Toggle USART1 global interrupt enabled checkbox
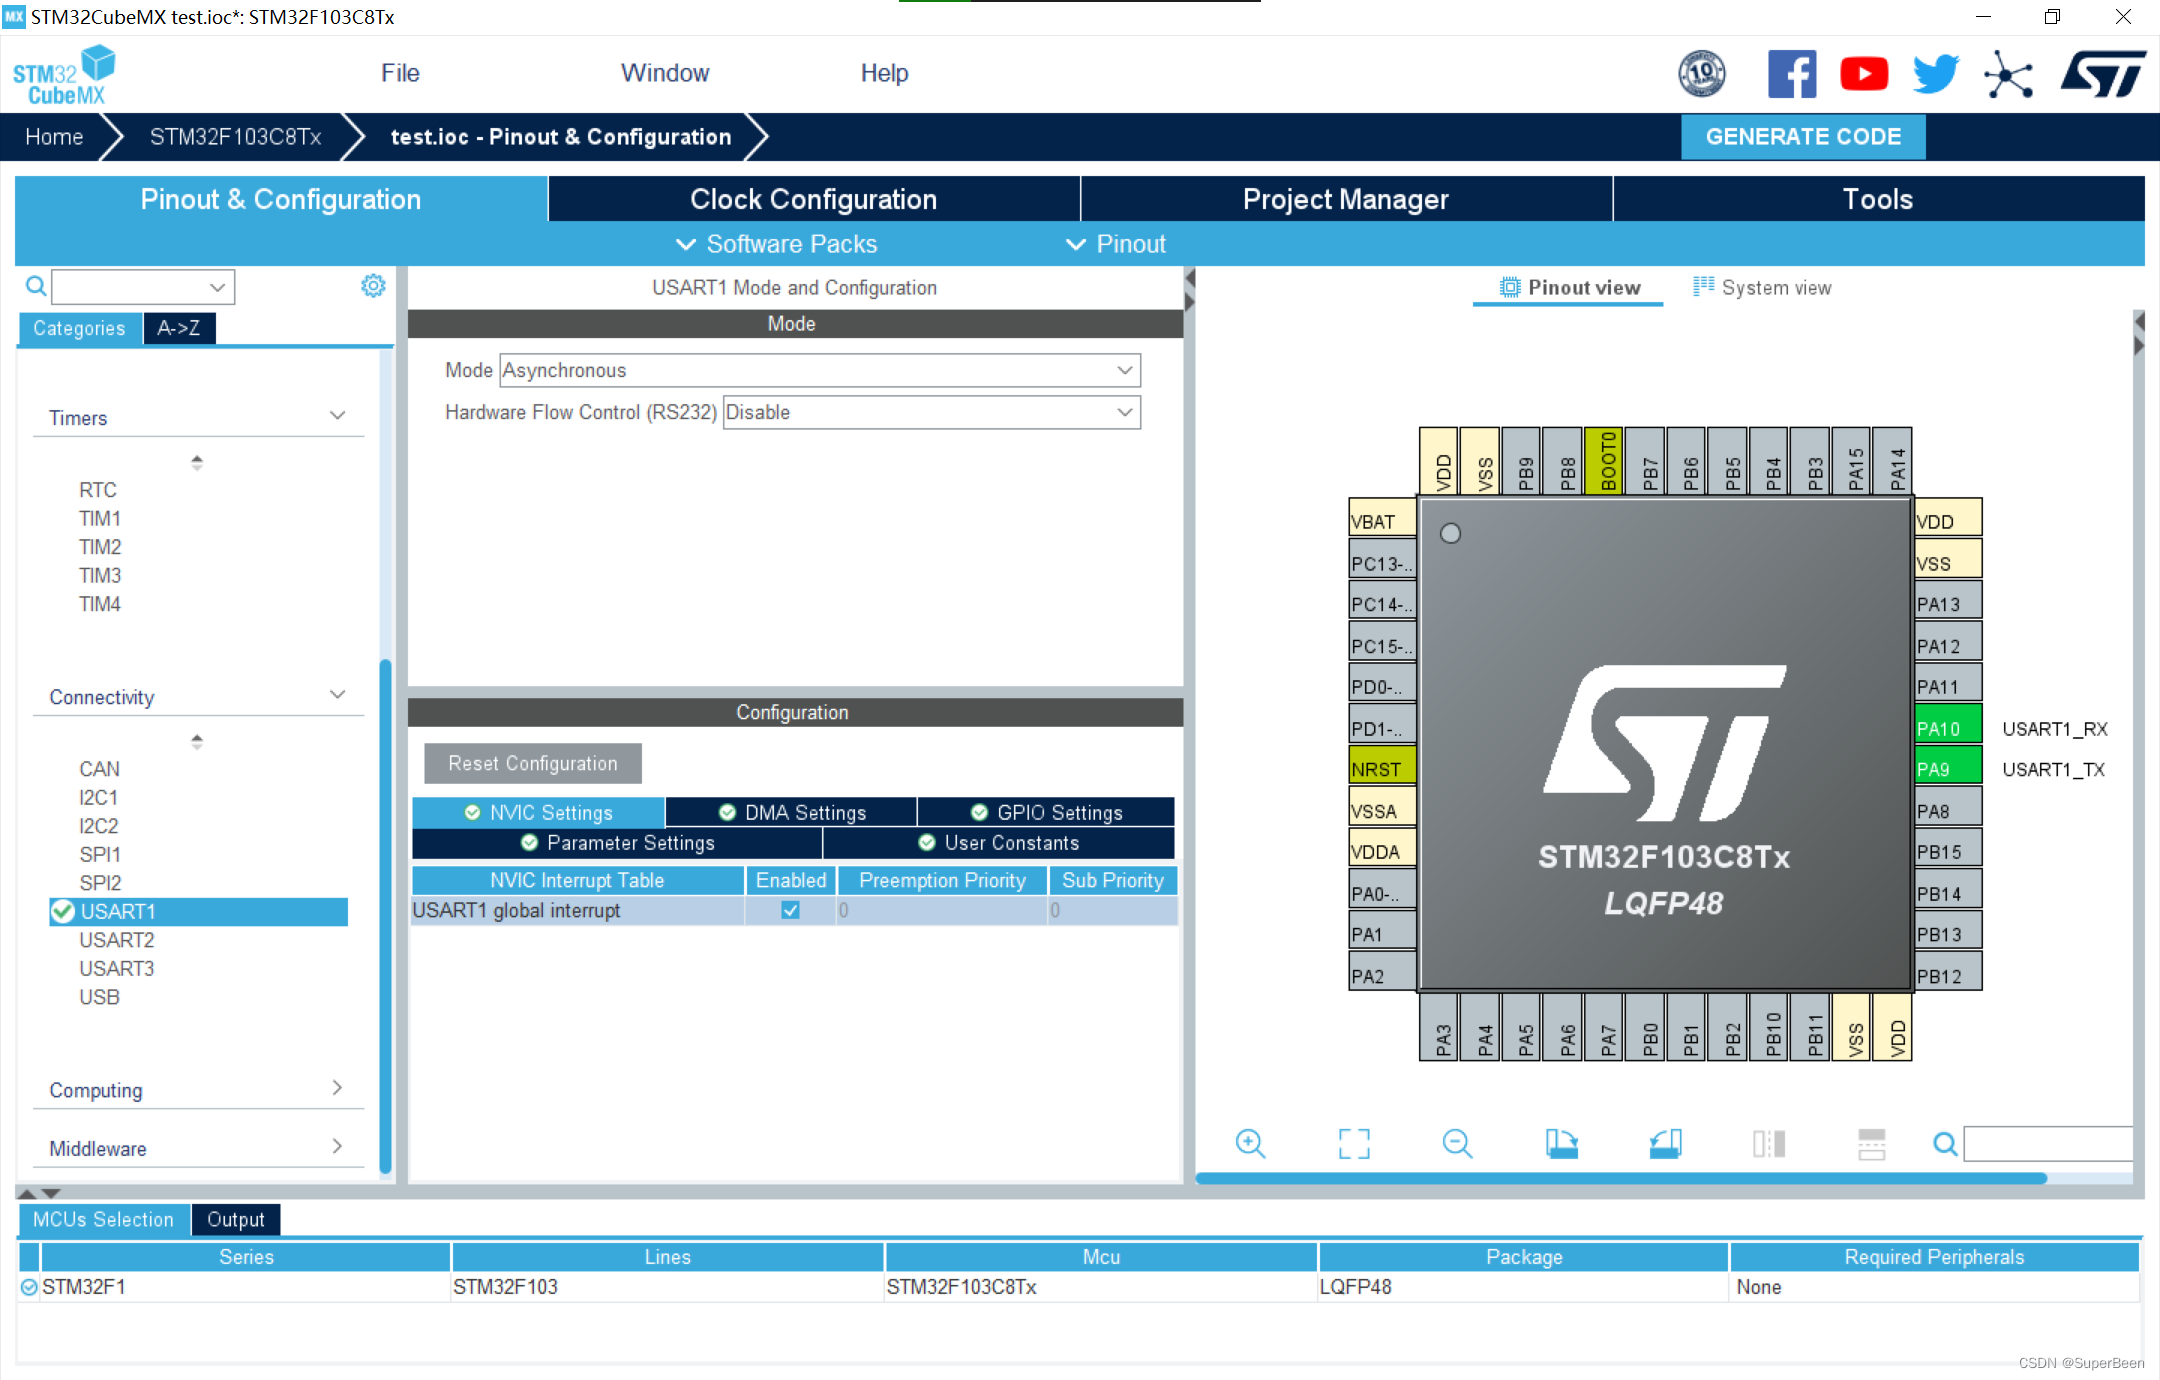 click(790, 910)
